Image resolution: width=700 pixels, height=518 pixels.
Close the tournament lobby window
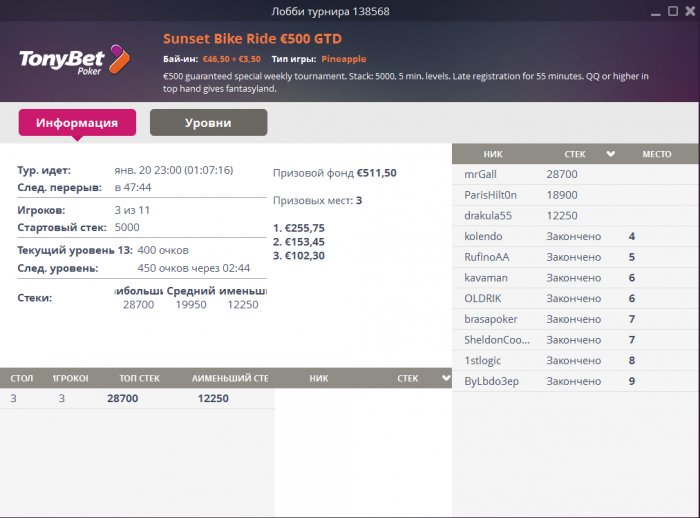coord(690,11)
